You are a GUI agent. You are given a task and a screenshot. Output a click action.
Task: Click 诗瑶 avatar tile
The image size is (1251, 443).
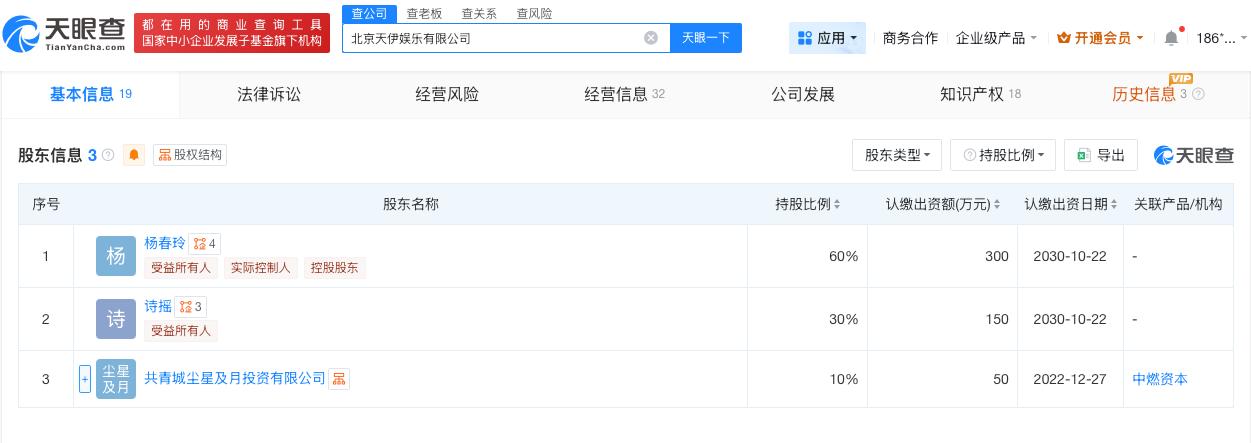tap(116, 319)
